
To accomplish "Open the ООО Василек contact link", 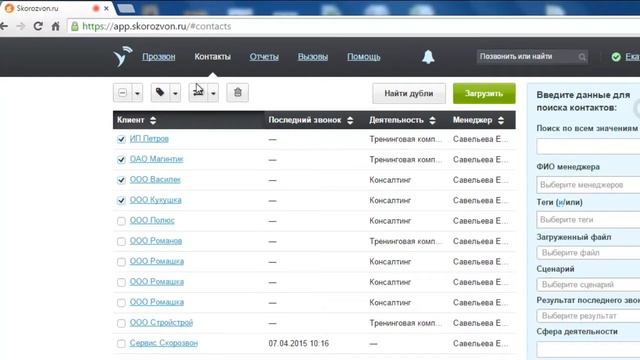I will (x=155, y=180).
